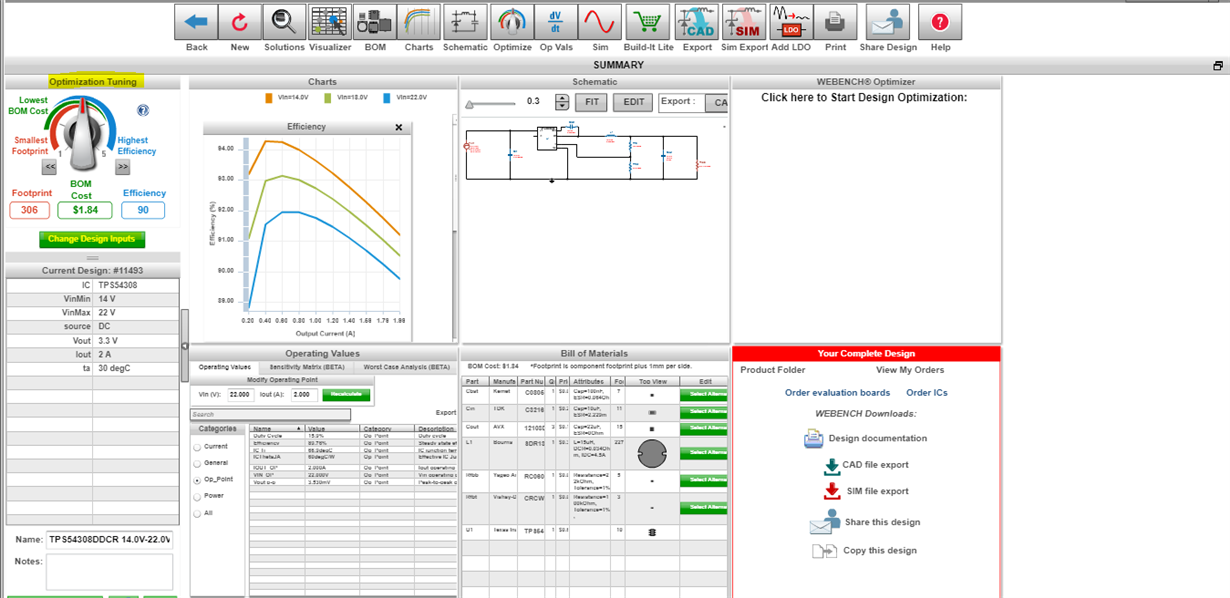
Task: Select the Power category radio button
Action: [197, 496]
